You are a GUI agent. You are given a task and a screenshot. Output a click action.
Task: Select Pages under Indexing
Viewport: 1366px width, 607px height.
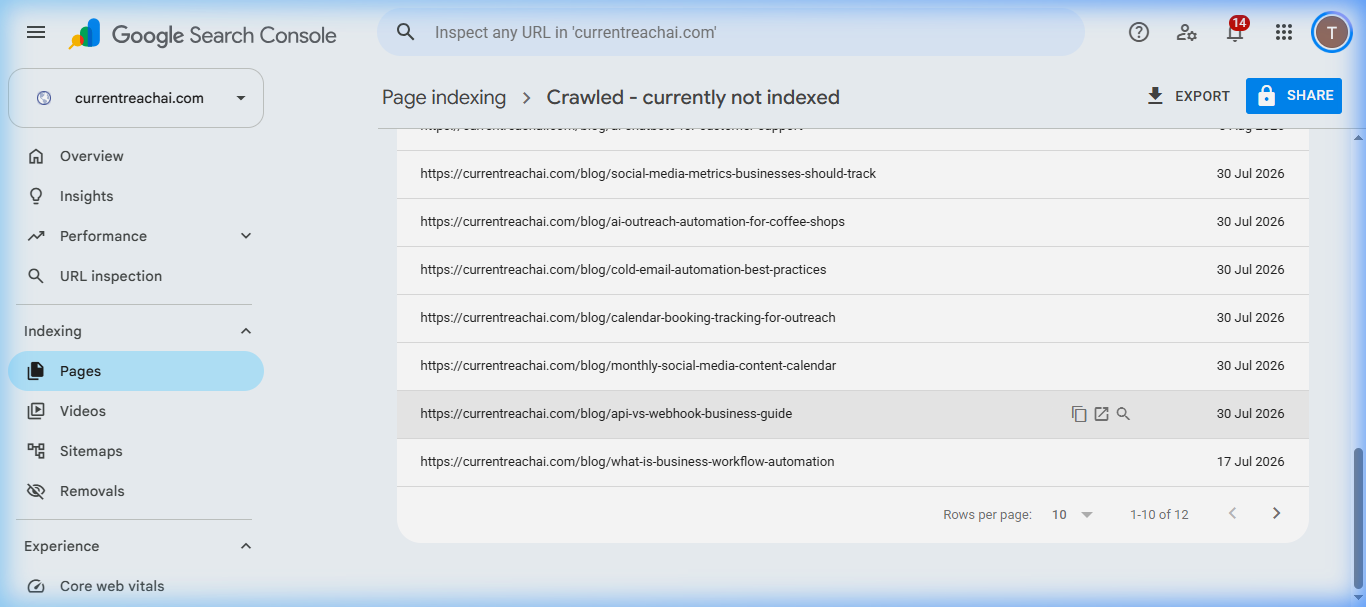tap(136, 371)
